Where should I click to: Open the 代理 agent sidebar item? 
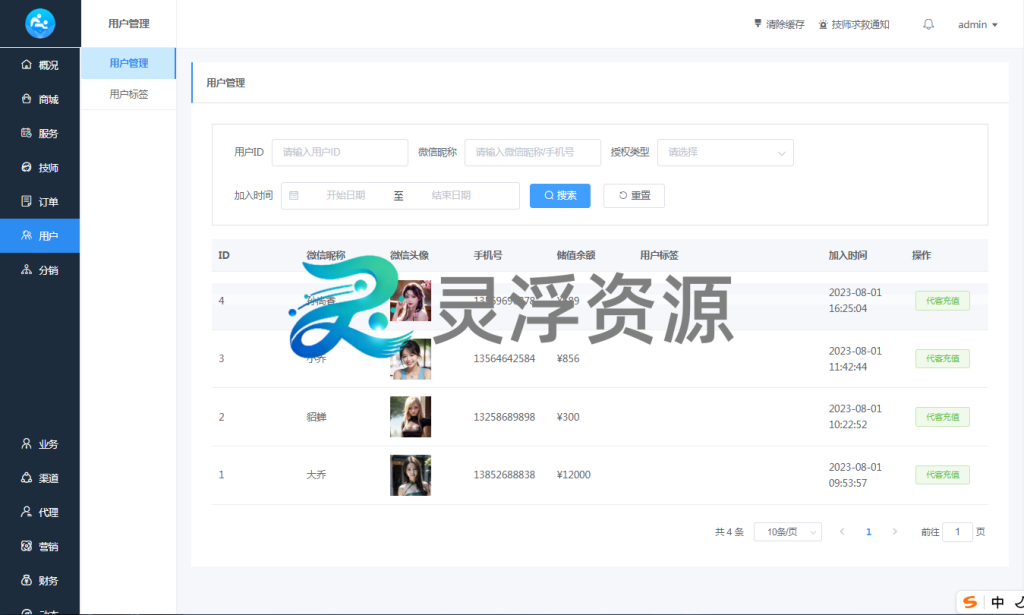click(x=40, y=512)
